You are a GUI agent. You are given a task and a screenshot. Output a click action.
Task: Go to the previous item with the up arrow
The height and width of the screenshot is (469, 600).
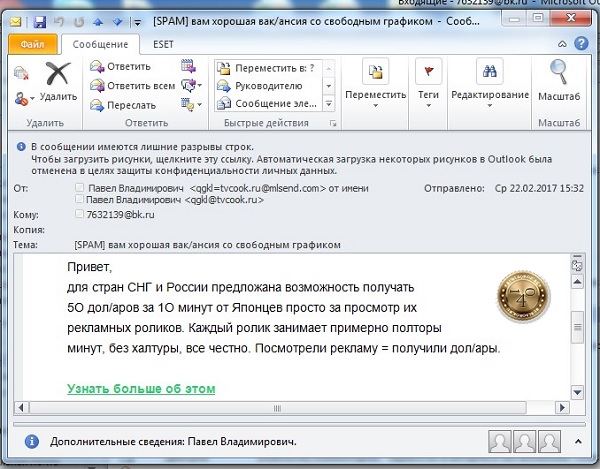tap(98, 23)
